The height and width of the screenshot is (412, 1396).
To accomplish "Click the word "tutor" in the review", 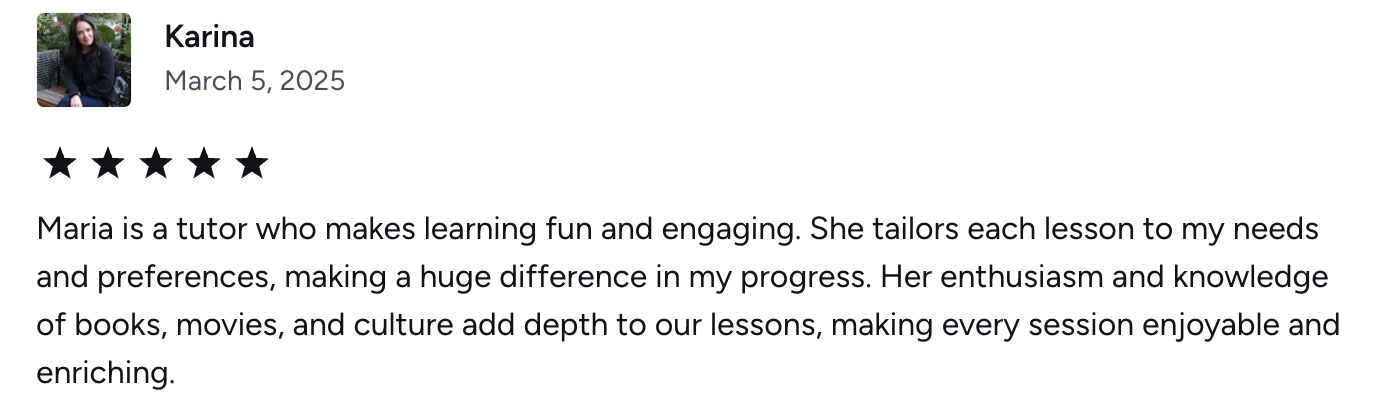I will pyautogui.click(x=212, y=230).
